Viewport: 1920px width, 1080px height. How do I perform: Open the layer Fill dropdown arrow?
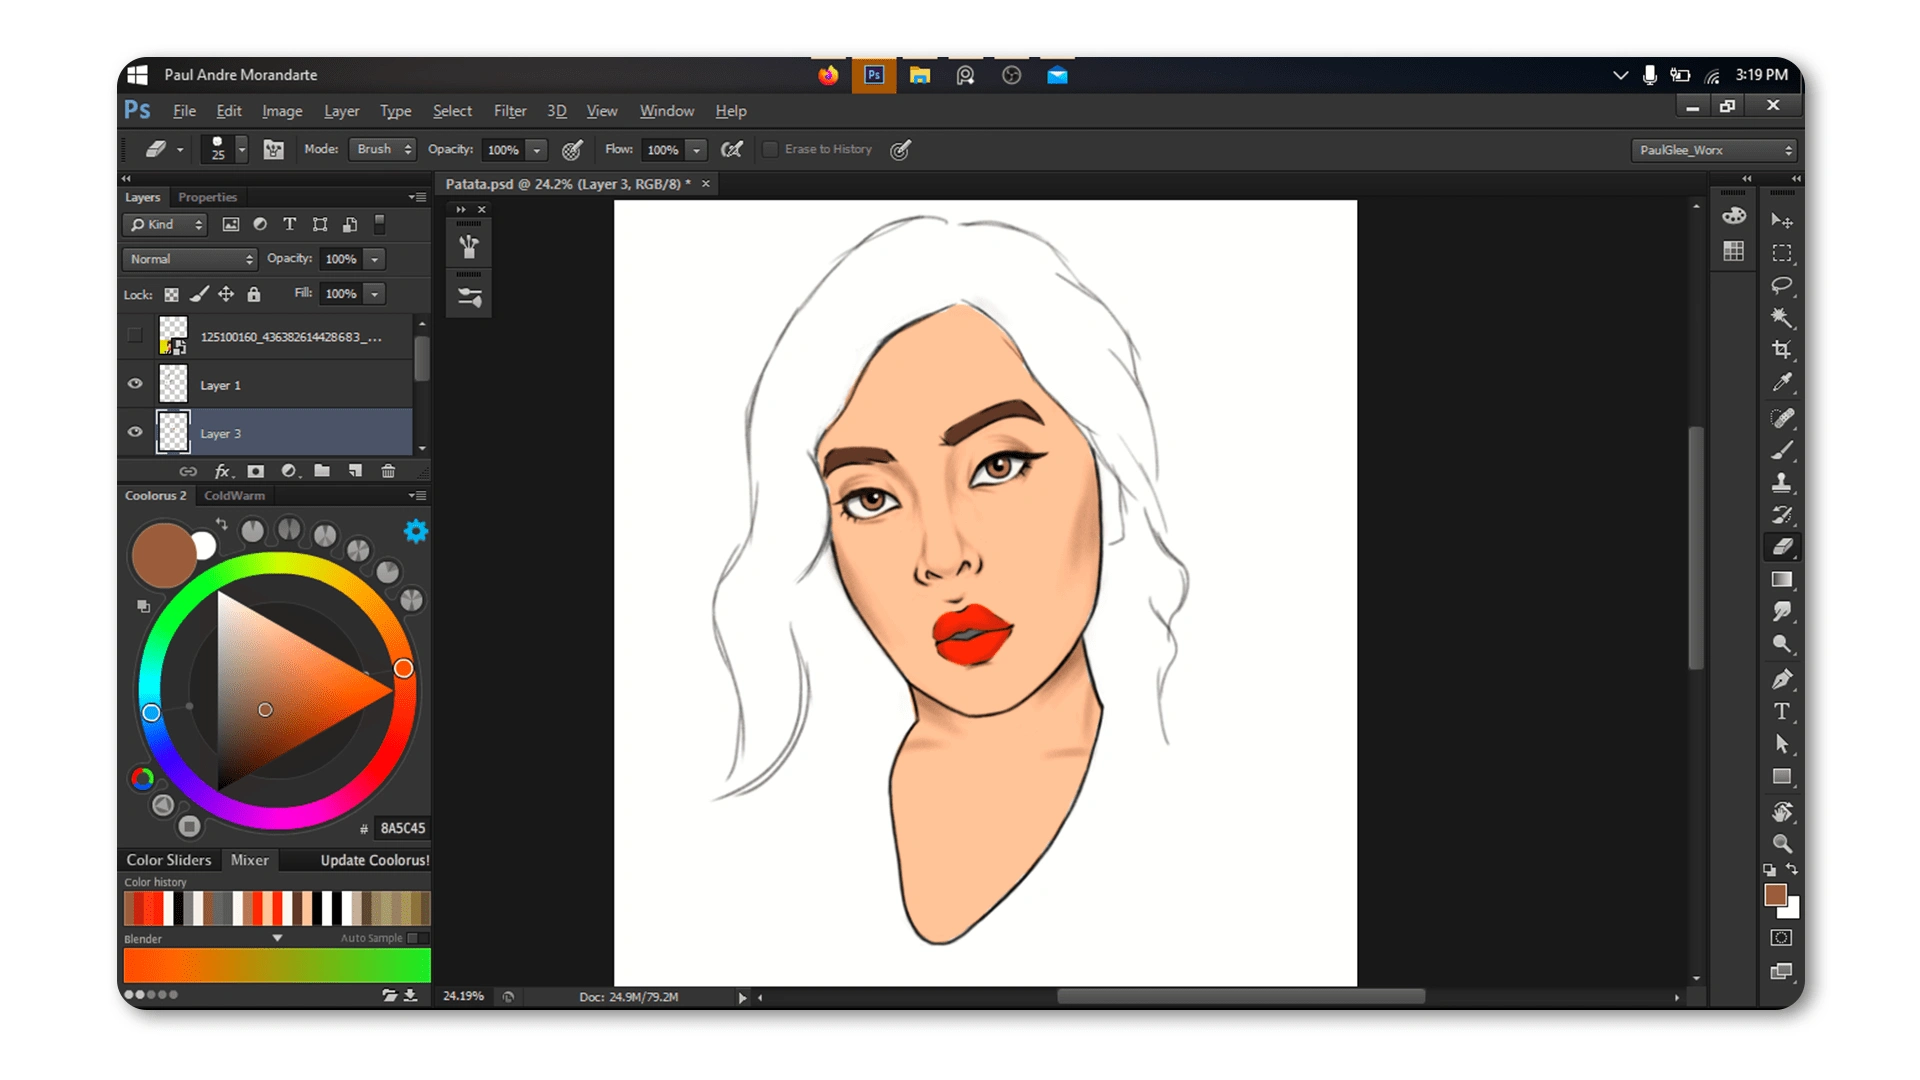375,294
